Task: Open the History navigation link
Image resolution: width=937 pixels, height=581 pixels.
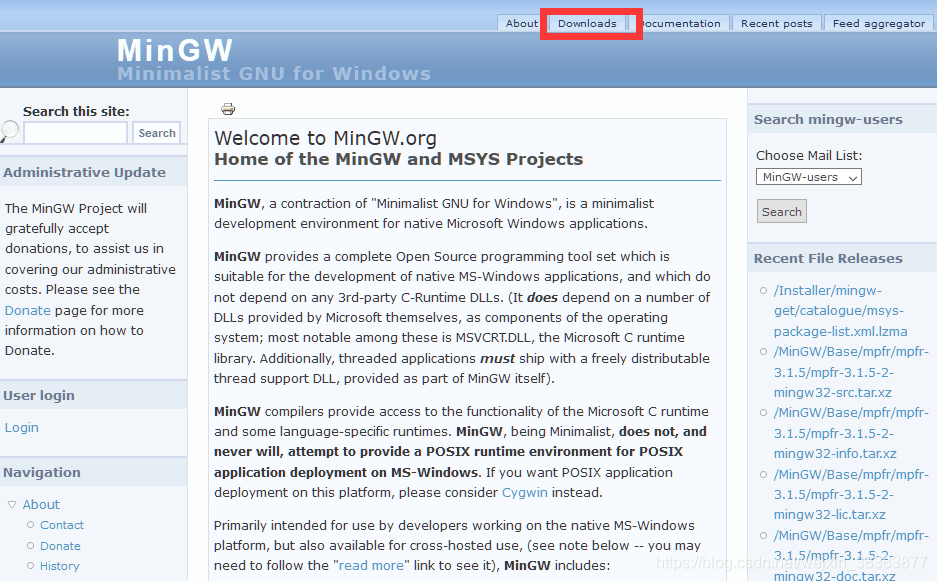Action: coord(59,565)
